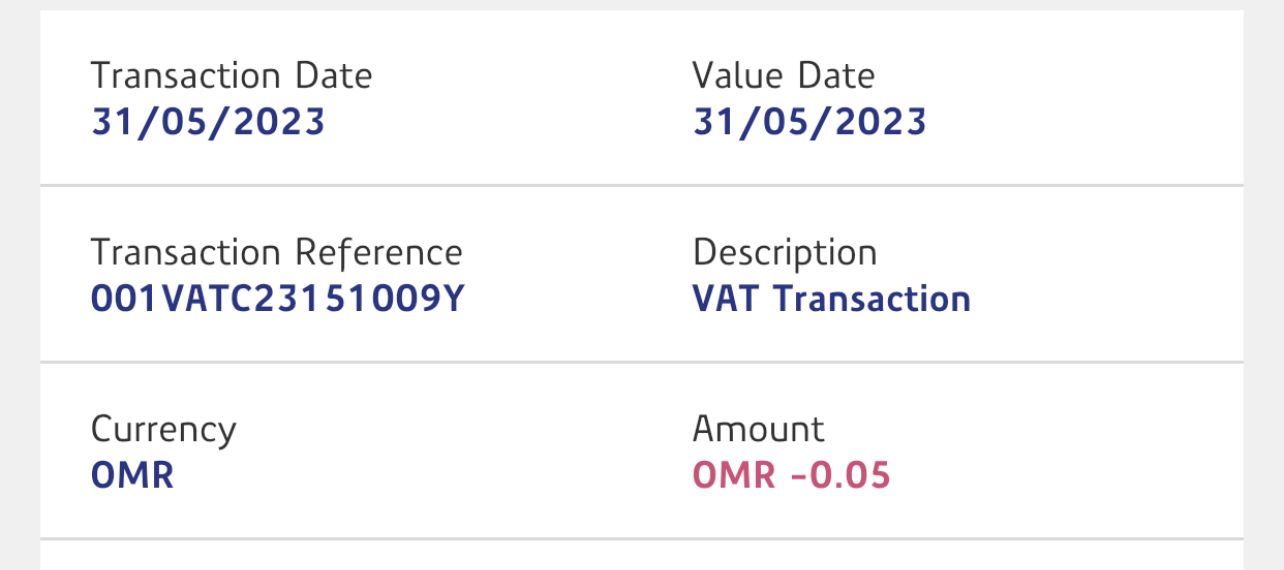Click the divider line below the date row
Image resolution: width=1284 pixels, height=570 pixels.
pyautogui.click(x=641, y=185)
